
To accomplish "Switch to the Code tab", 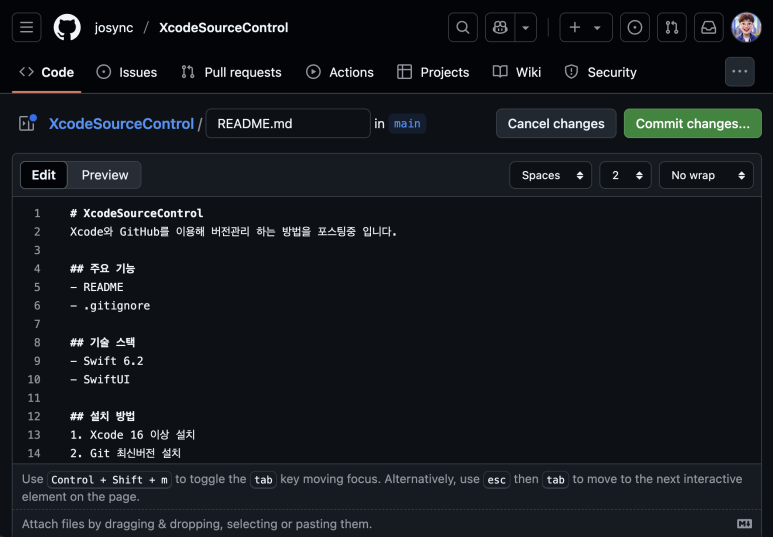I will [47, 72].
